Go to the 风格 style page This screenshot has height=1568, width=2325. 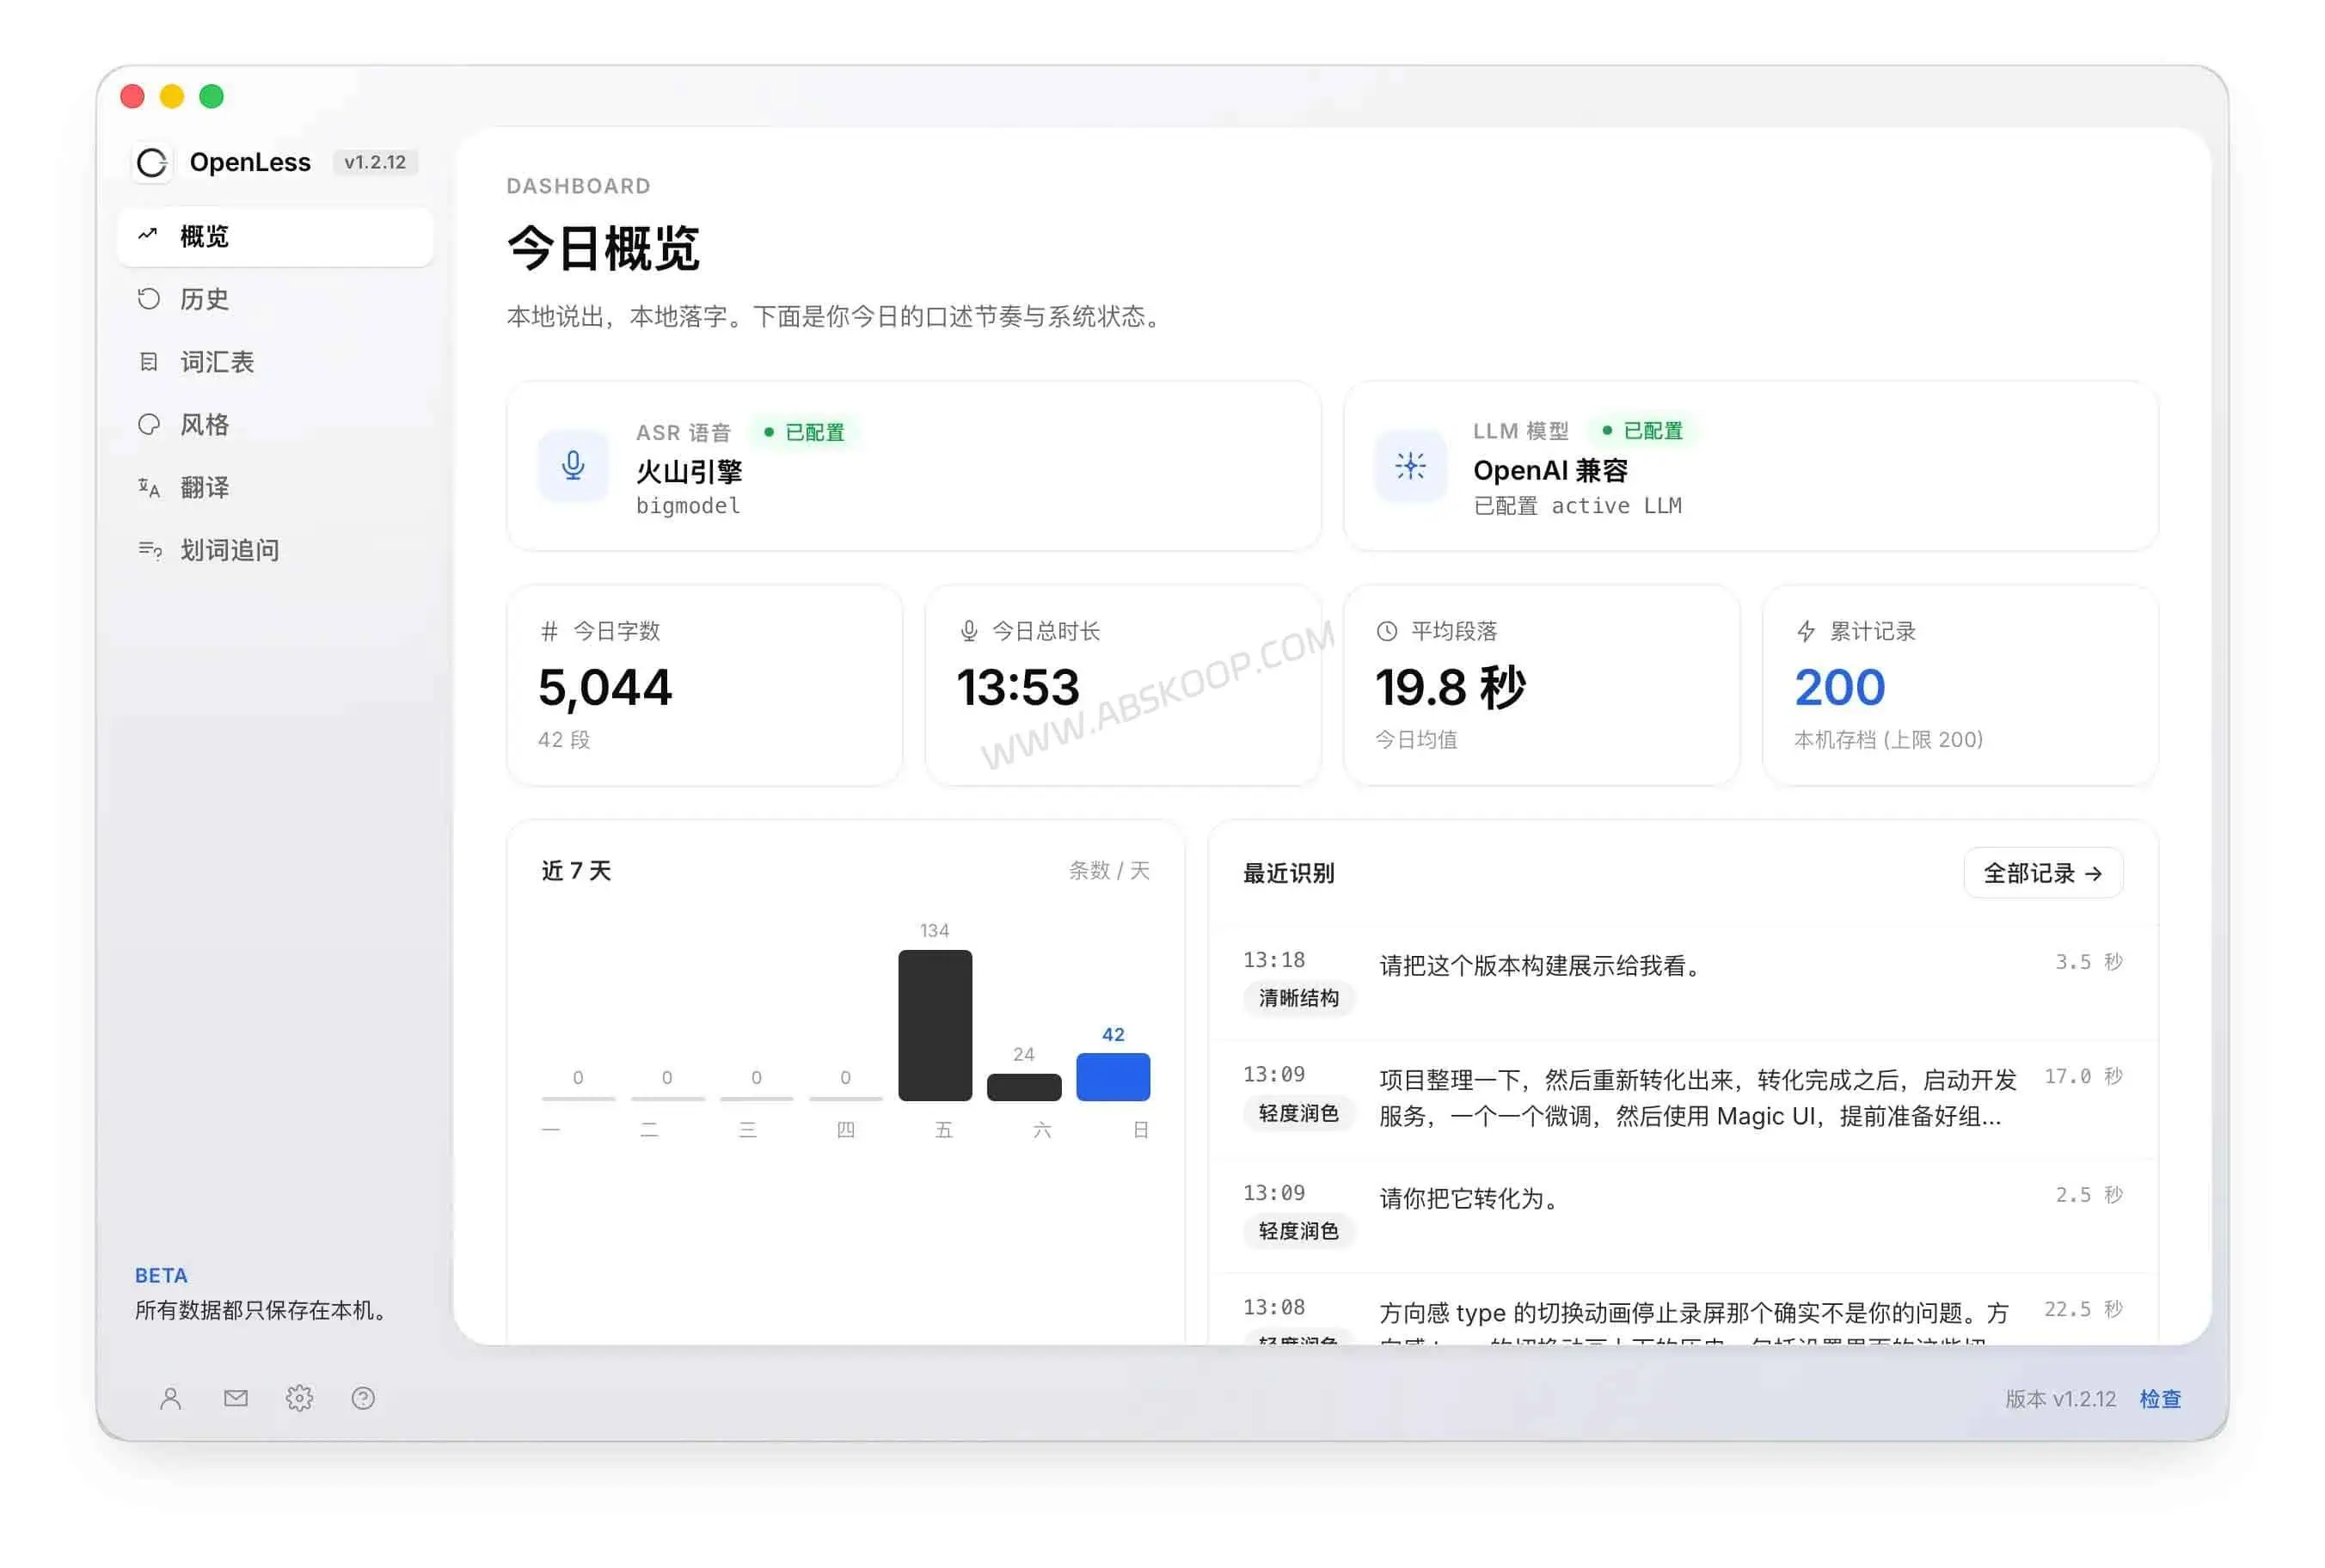tap(275, 425)
